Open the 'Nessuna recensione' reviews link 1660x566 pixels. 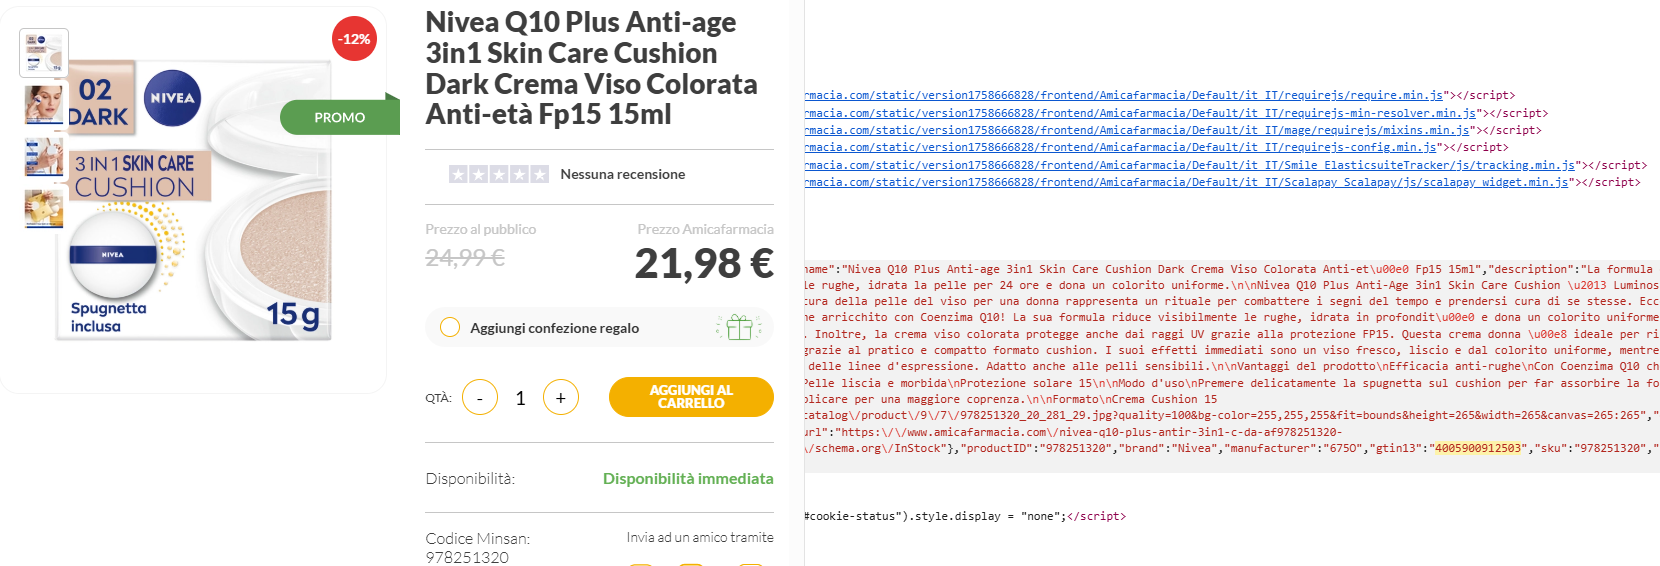(x=622, y=174)
